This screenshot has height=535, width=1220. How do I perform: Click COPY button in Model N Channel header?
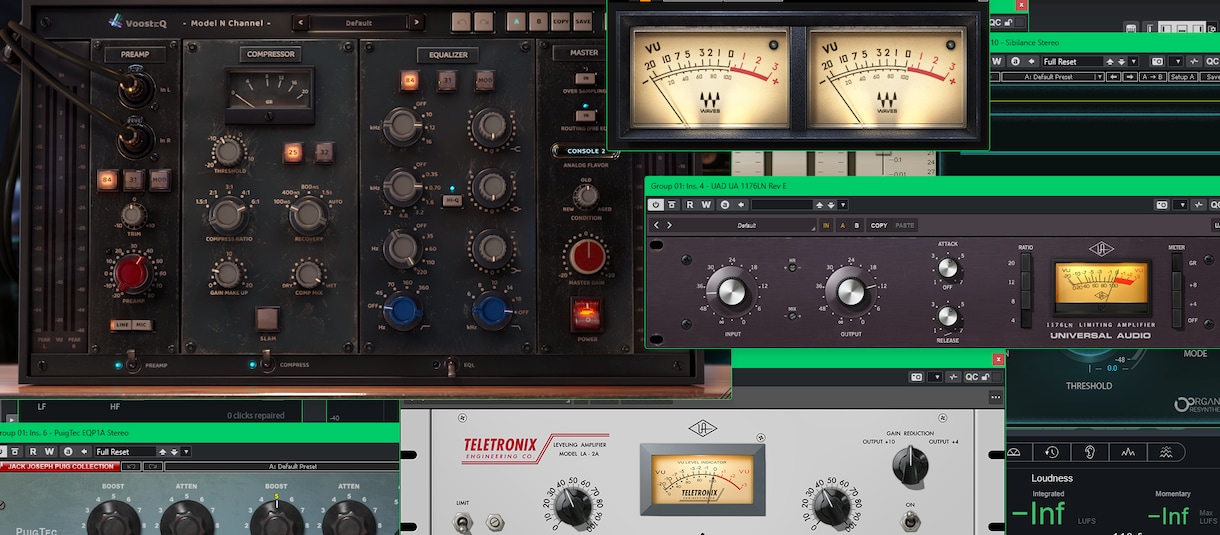[x=561, y=21]
